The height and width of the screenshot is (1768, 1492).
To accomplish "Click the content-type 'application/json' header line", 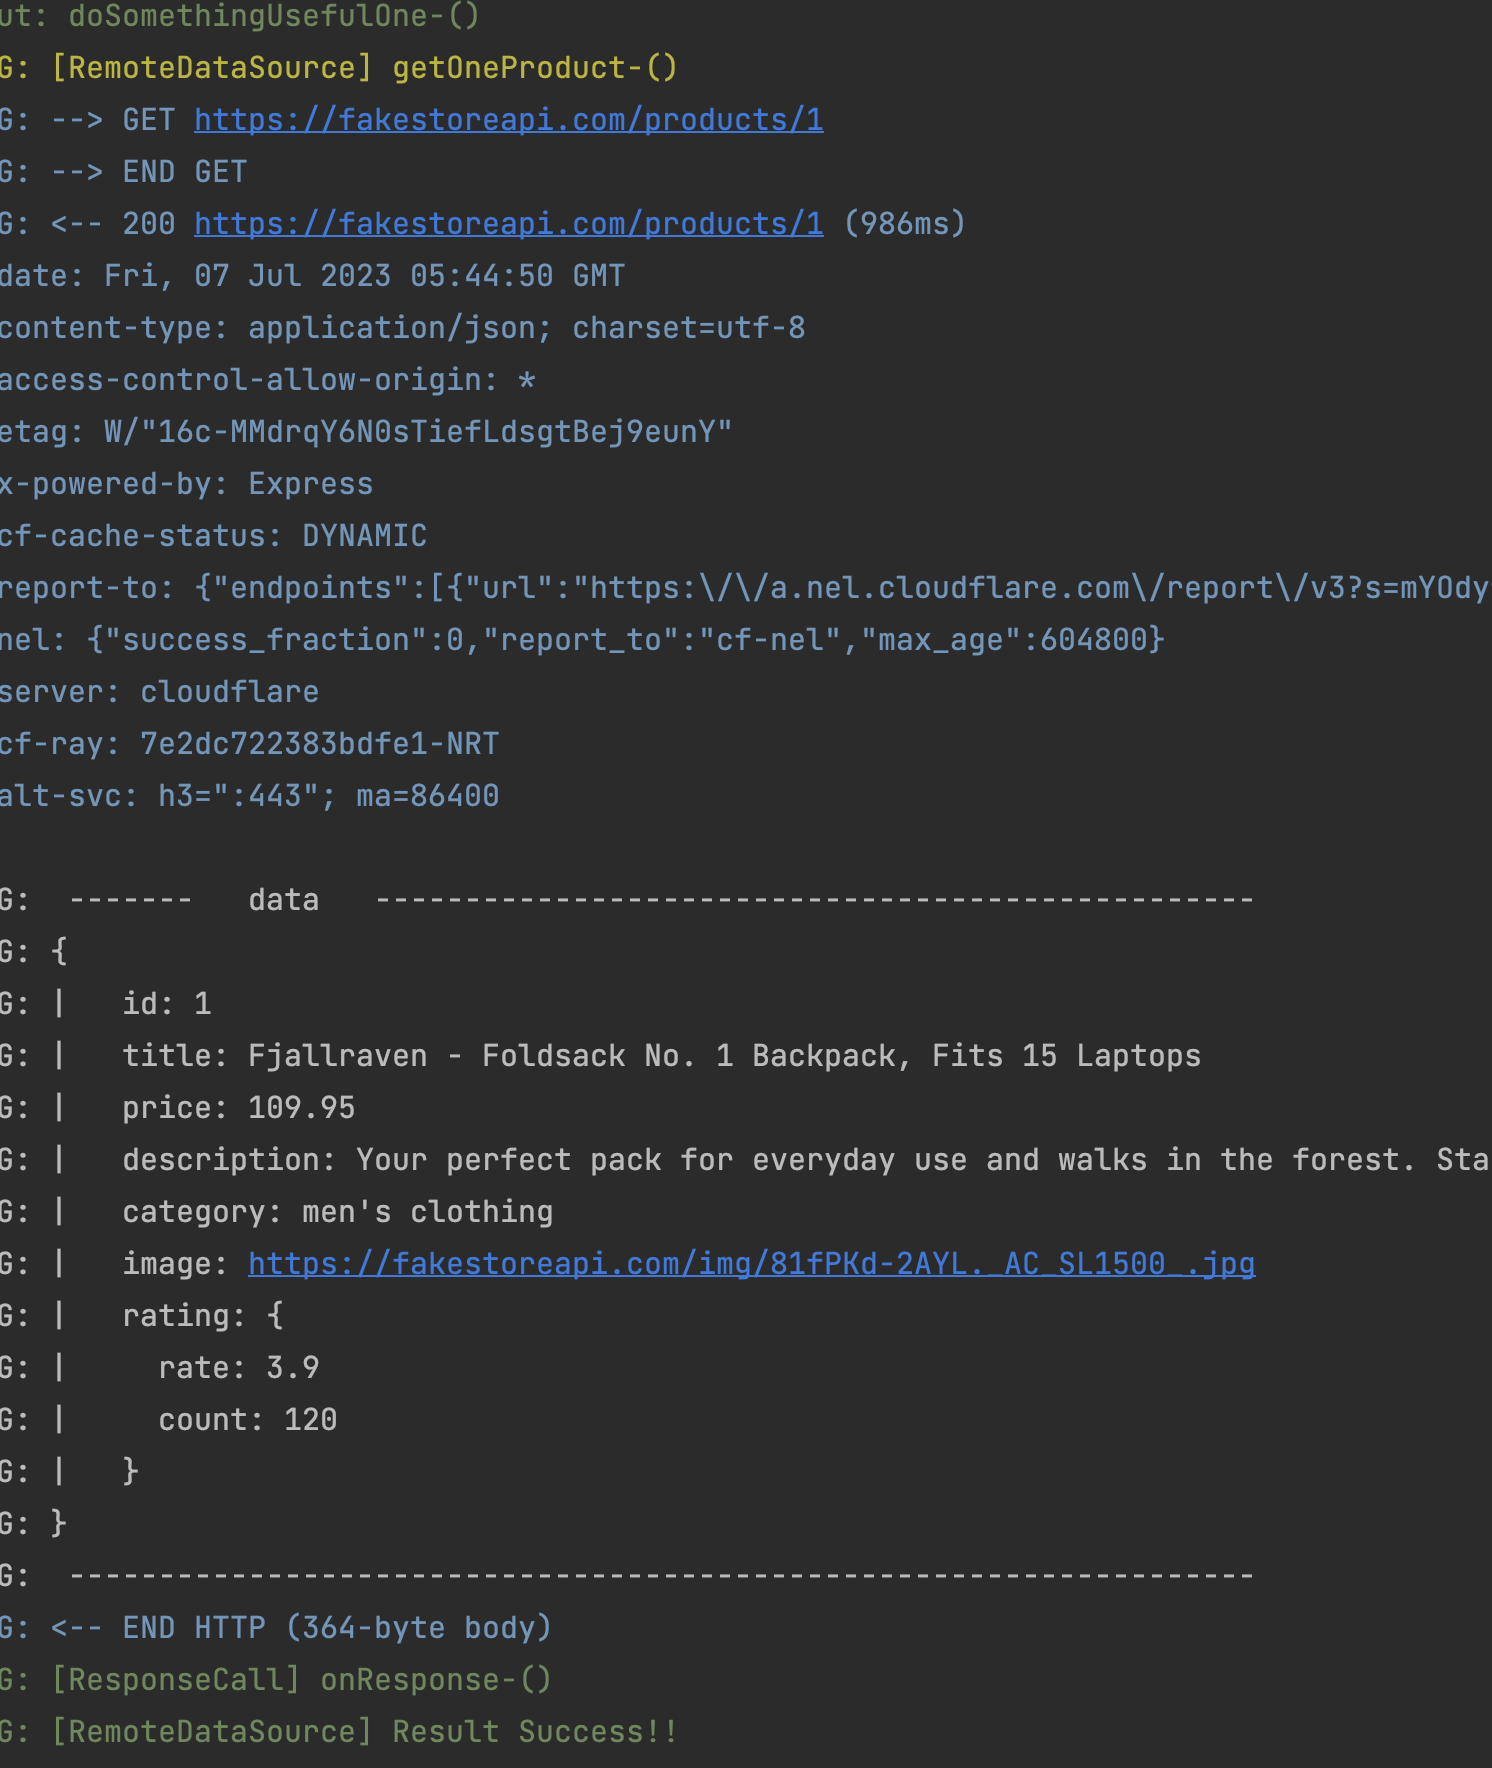I will (402, 328).
